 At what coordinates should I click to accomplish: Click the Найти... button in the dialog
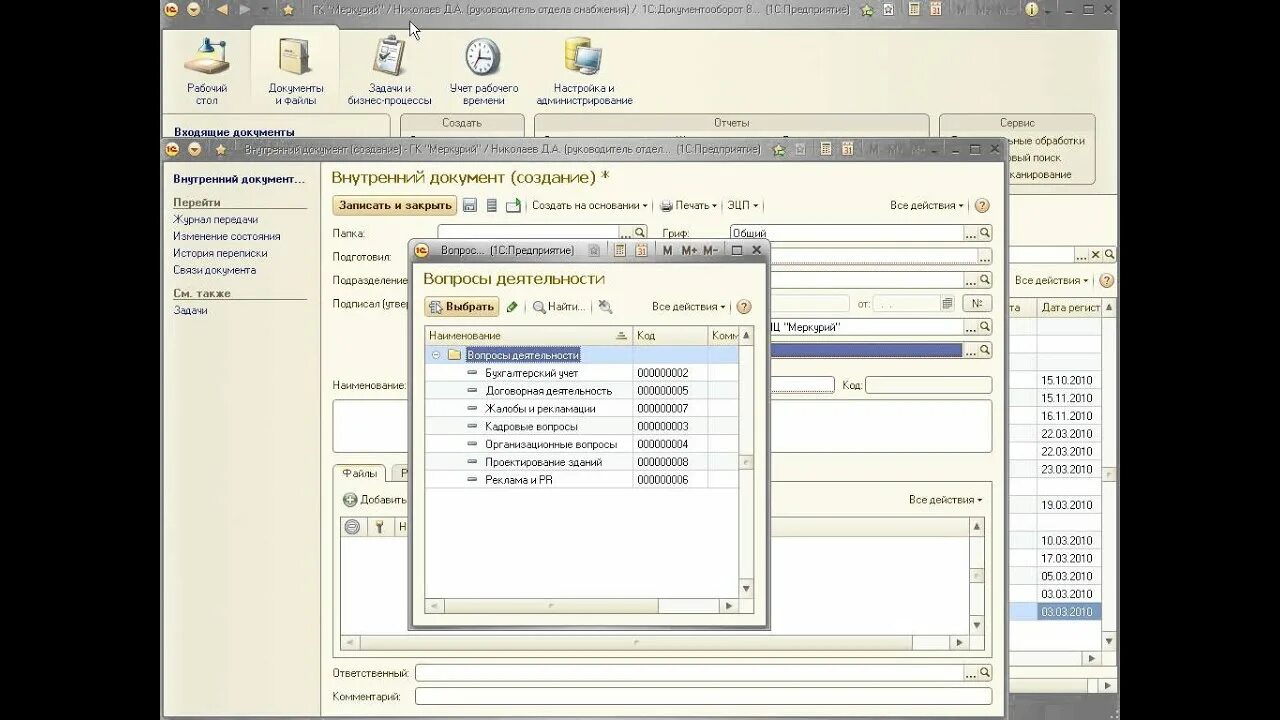(x=559, y=307)
